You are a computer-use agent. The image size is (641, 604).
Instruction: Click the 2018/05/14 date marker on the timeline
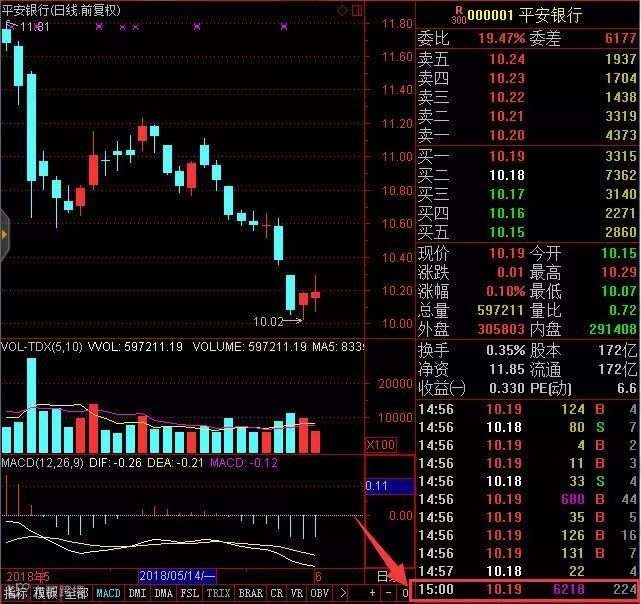pyautogui.click(x=177, y=576)
